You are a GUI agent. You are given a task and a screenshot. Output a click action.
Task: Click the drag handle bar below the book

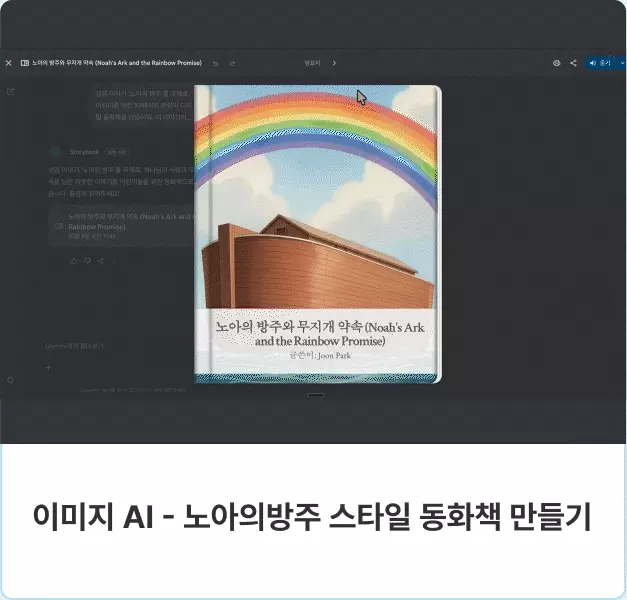point(316,395)
